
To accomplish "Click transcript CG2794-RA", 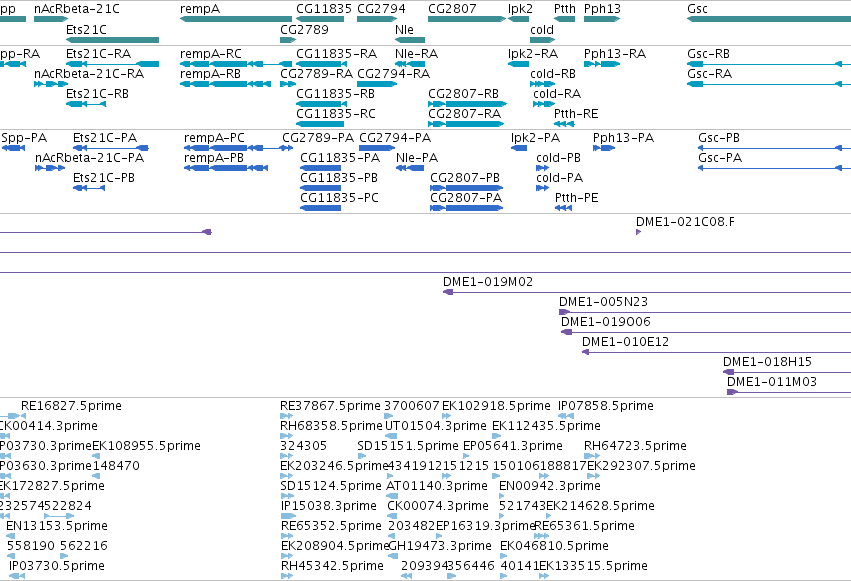I will pos(393,73).
